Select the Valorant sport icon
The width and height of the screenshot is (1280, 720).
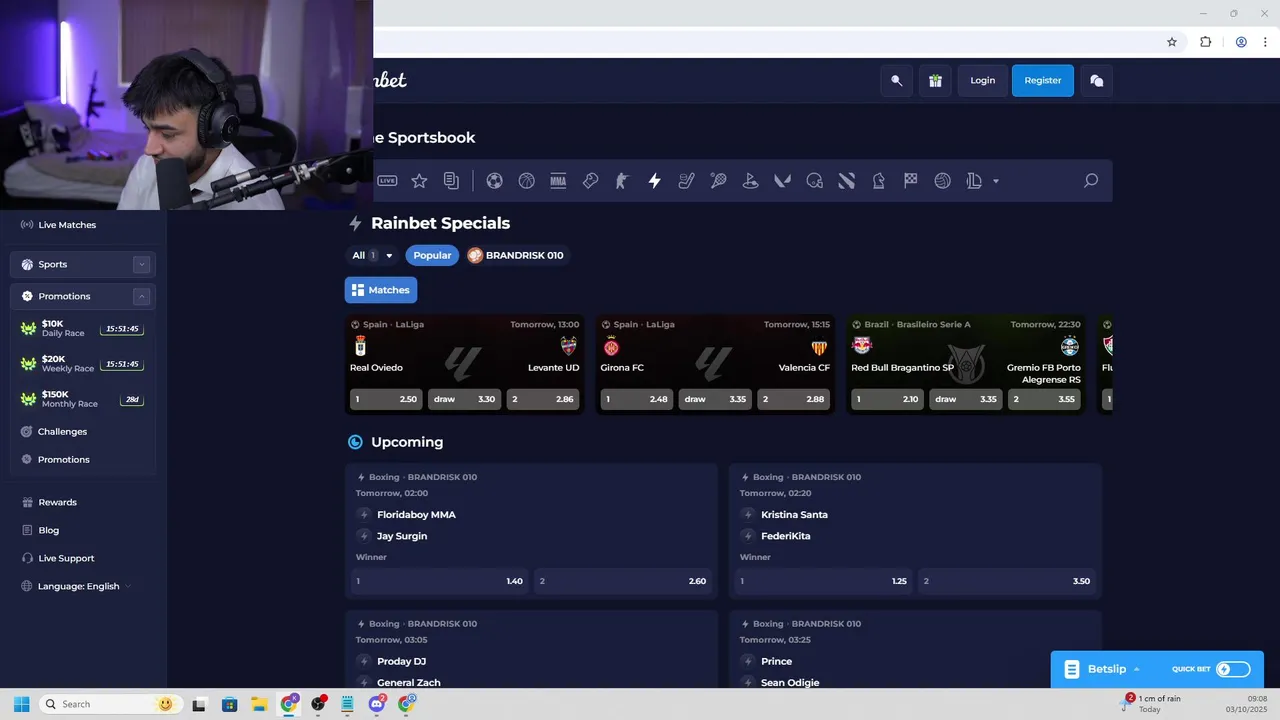point(782,181)
